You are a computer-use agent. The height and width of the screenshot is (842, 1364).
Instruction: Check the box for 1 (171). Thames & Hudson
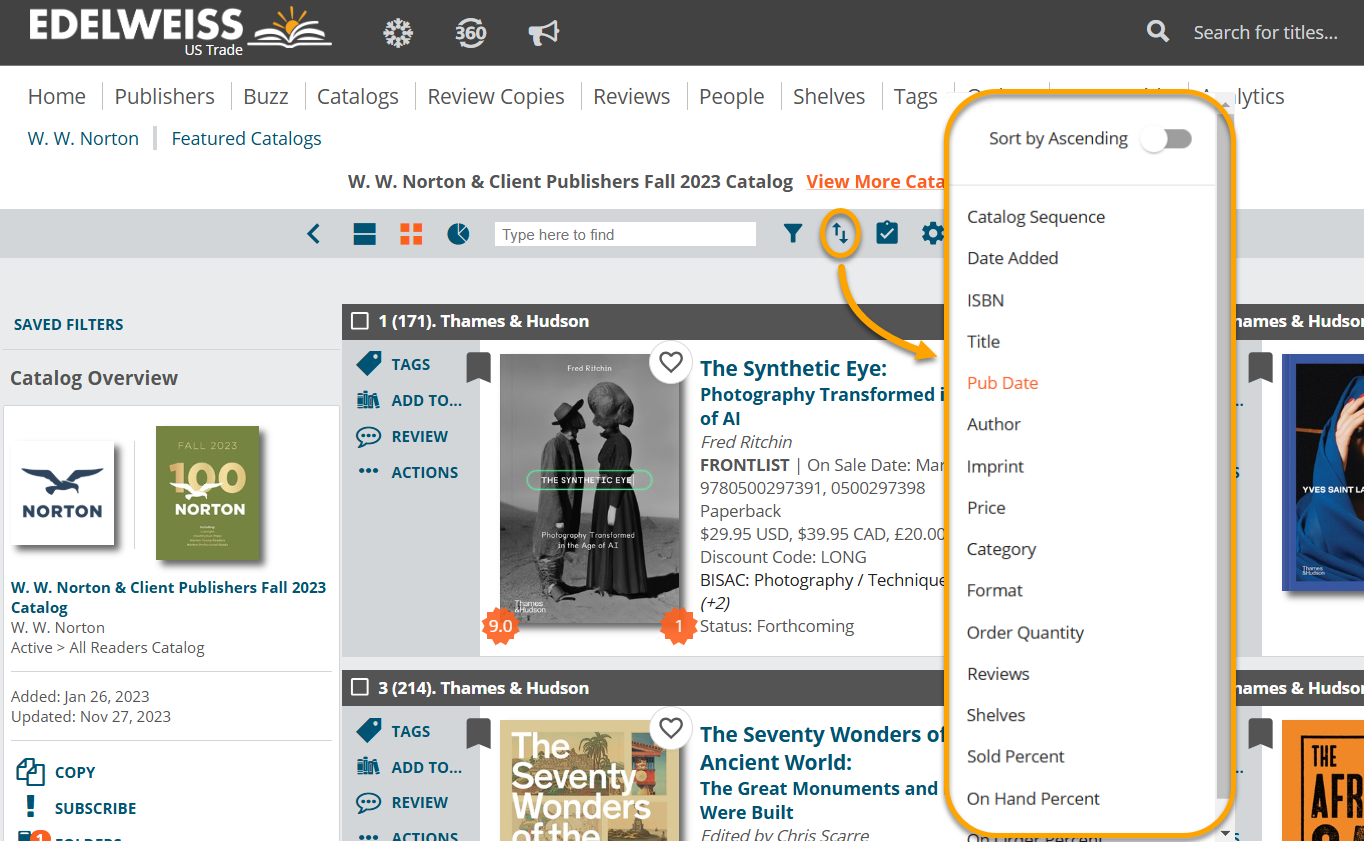(360, 321)
